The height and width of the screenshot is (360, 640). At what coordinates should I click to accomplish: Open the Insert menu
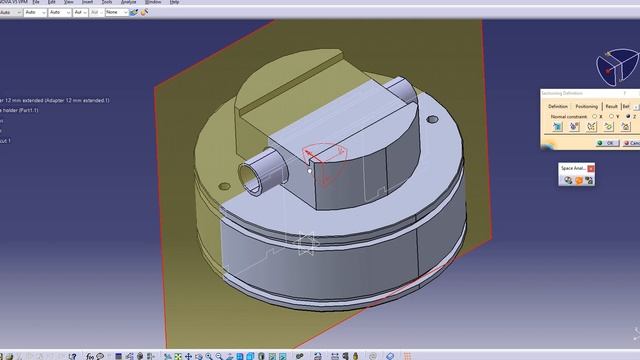pos(87,2)
